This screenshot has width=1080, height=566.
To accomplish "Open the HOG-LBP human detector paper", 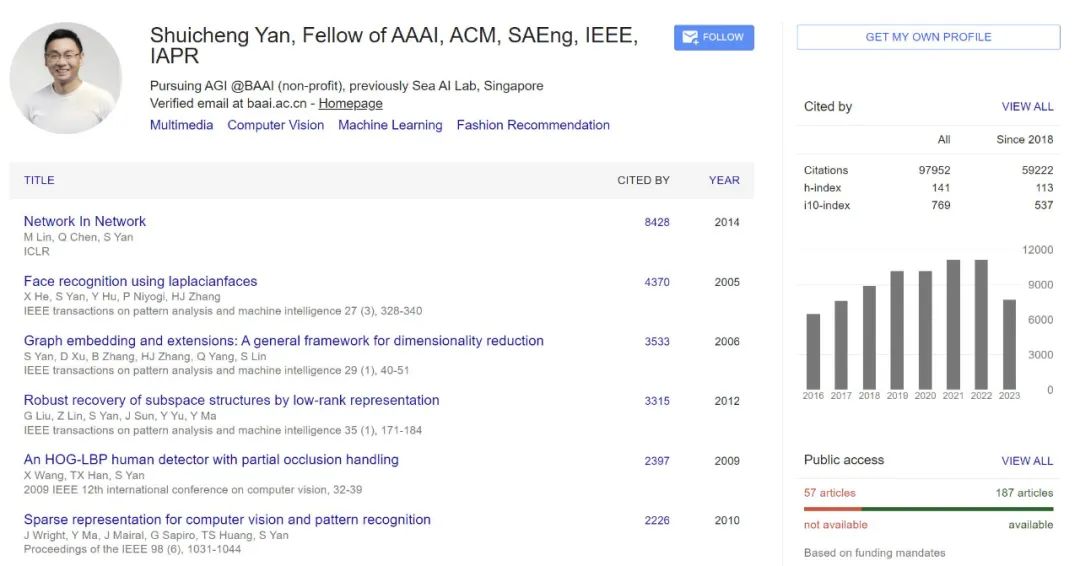I will pos(211,460).
